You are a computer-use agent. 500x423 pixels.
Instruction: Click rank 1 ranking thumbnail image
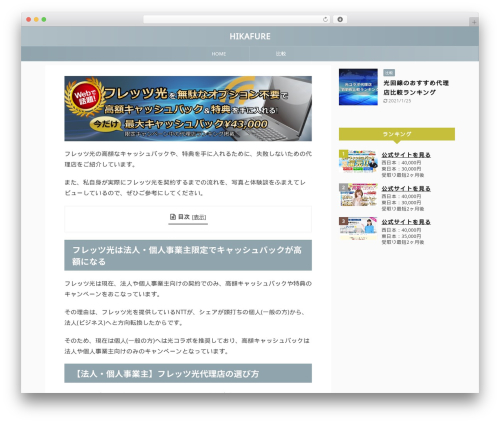(x=358, y=161)
